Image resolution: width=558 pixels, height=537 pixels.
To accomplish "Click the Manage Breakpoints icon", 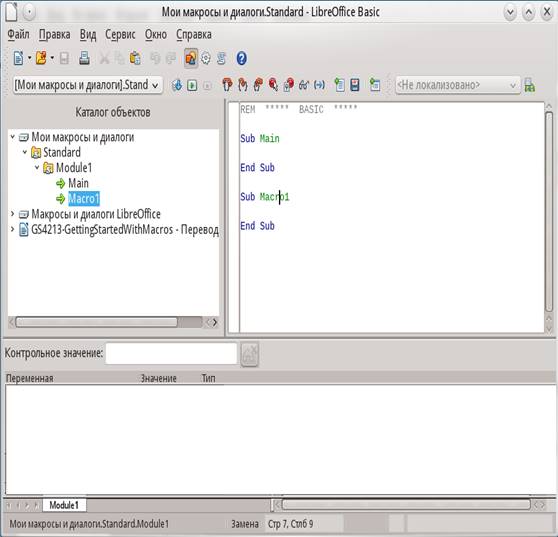I will (x=289, y=85).
